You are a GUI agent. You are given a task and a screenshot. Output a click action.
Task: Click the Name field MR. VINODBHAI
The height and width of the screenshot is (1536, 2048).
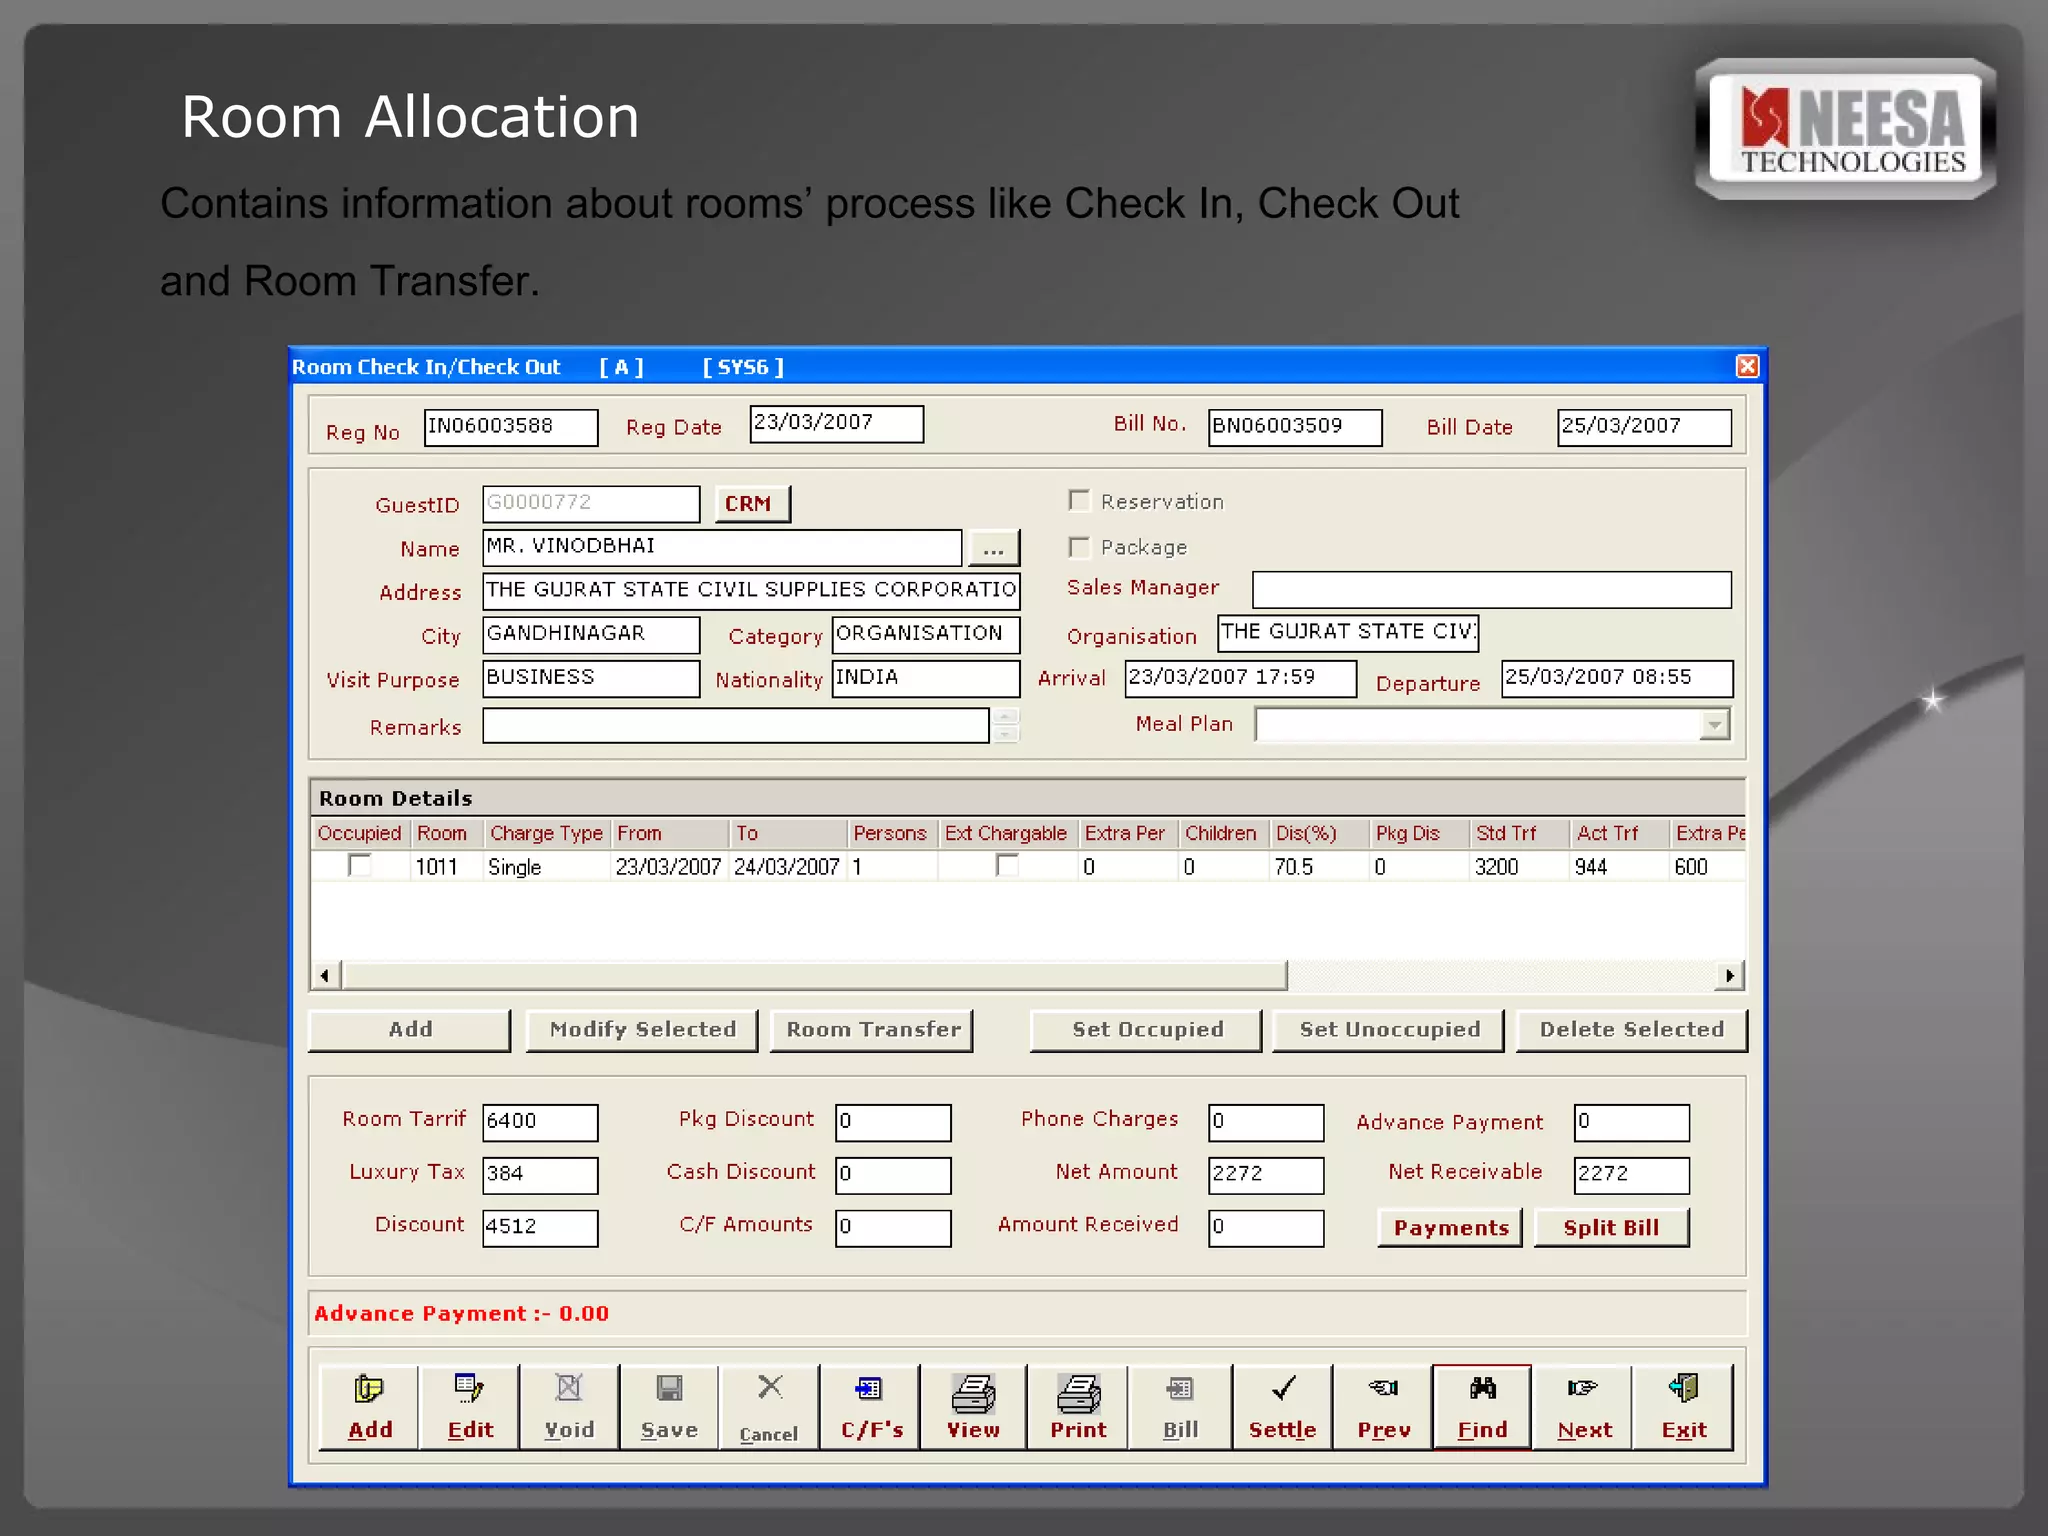click(722, 547)
